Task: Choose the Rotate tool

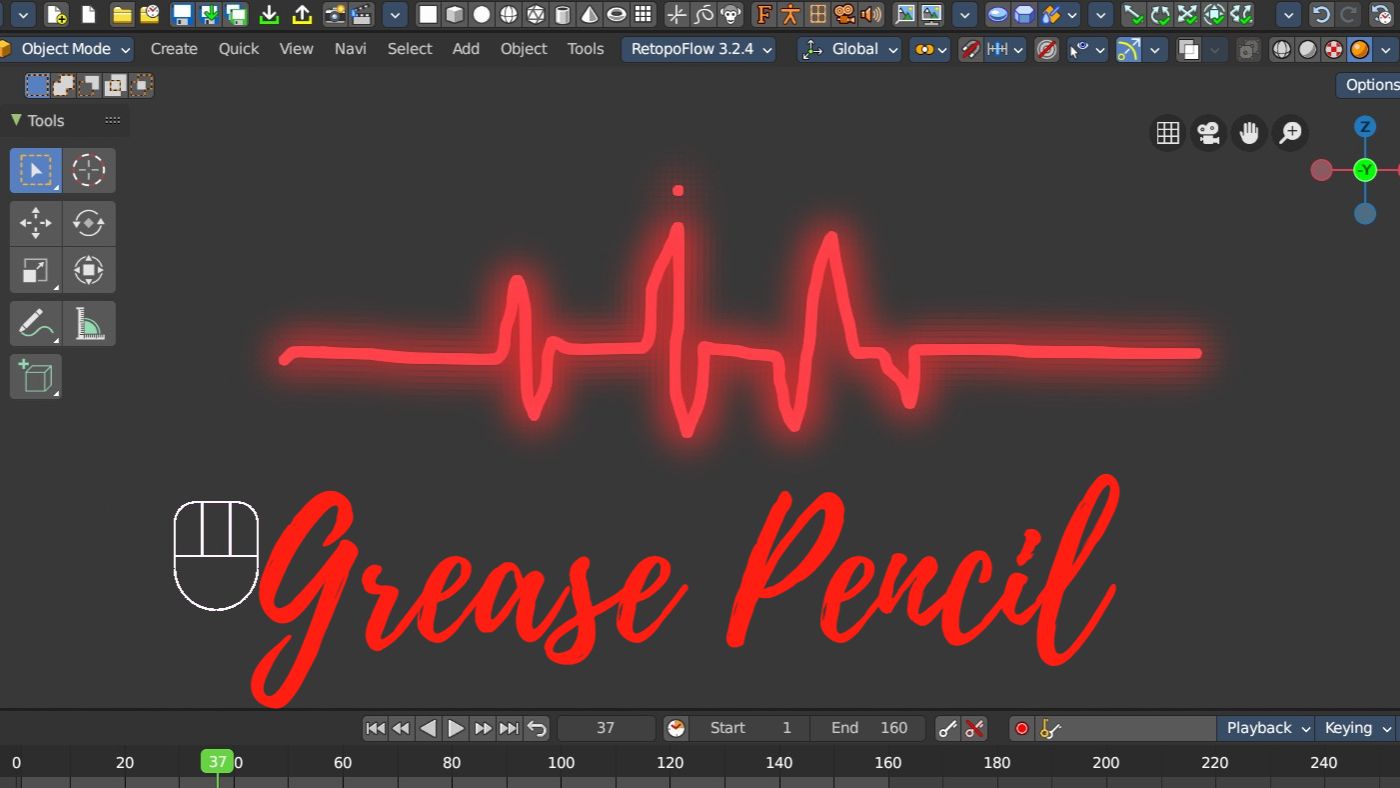Action: (x=89, y=224)
